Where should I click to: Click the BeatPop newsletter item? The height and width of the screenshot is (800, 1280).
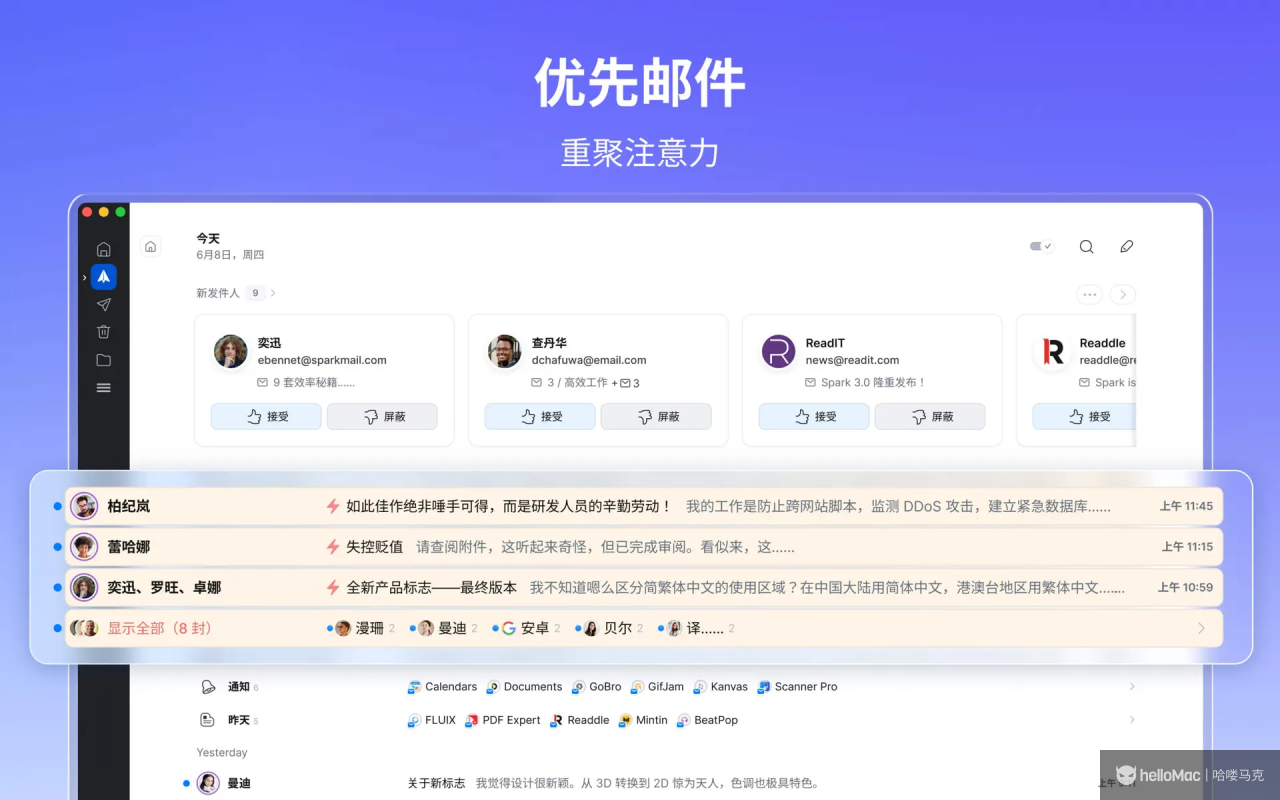(x=707, y=720)
